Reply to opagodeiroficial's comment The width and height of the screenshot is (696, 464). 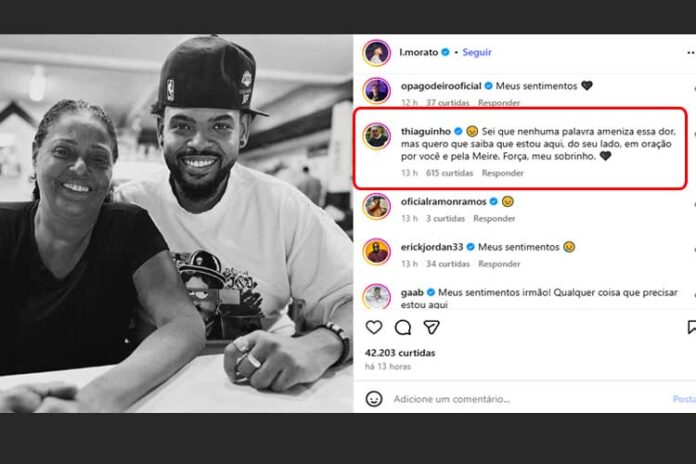click(499, 103)
